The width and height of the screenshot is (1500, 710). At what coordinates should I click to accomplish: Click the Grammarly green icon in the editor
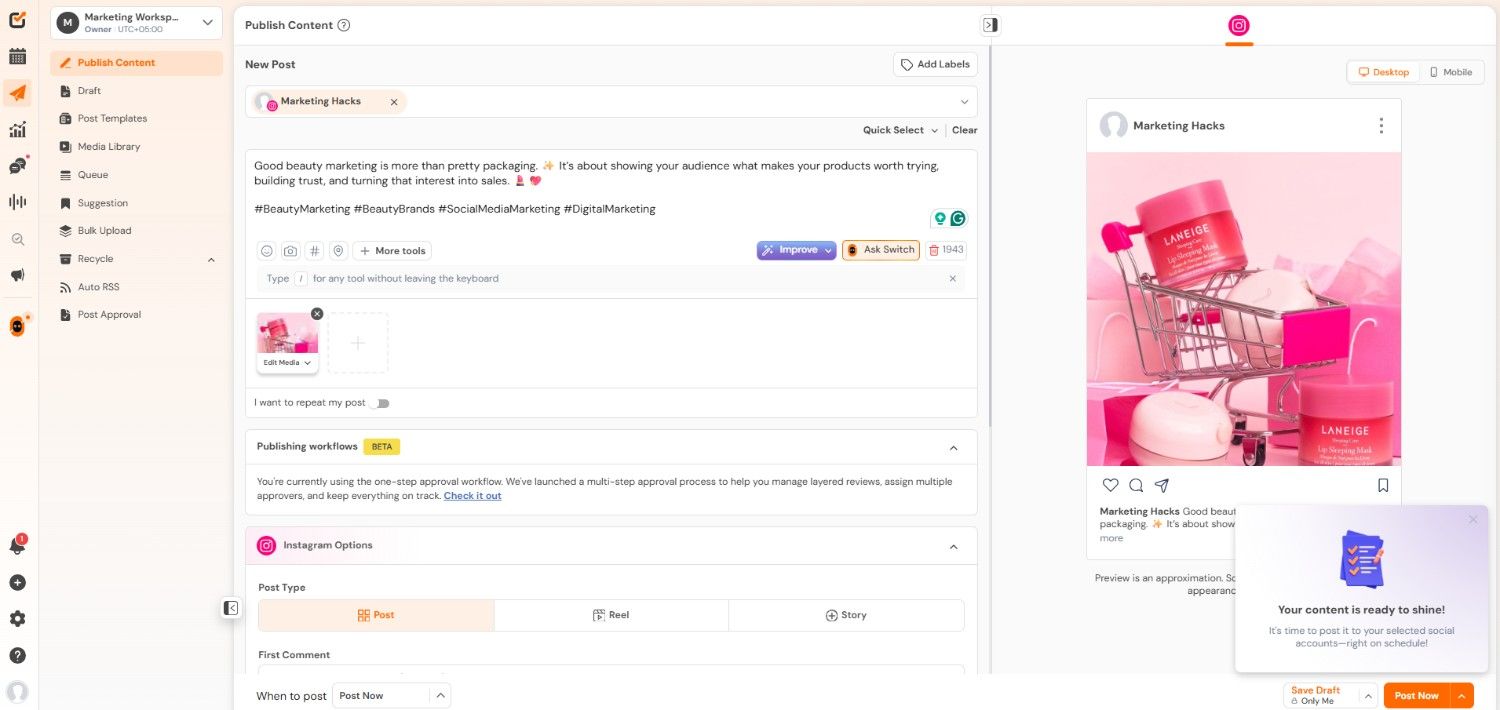[x=958, y=218]
